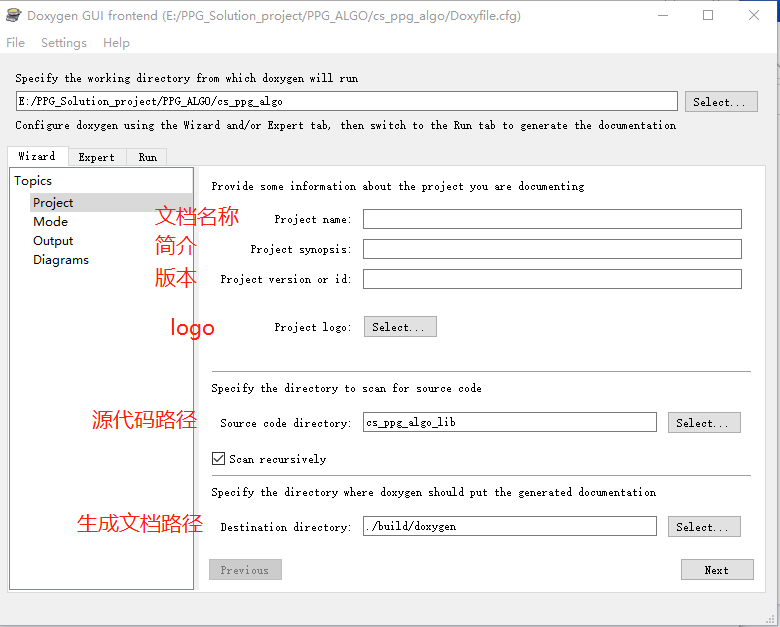Open the Help menu
The width and height of the screenshot is (780, 627).
click(x=116, y=43)
